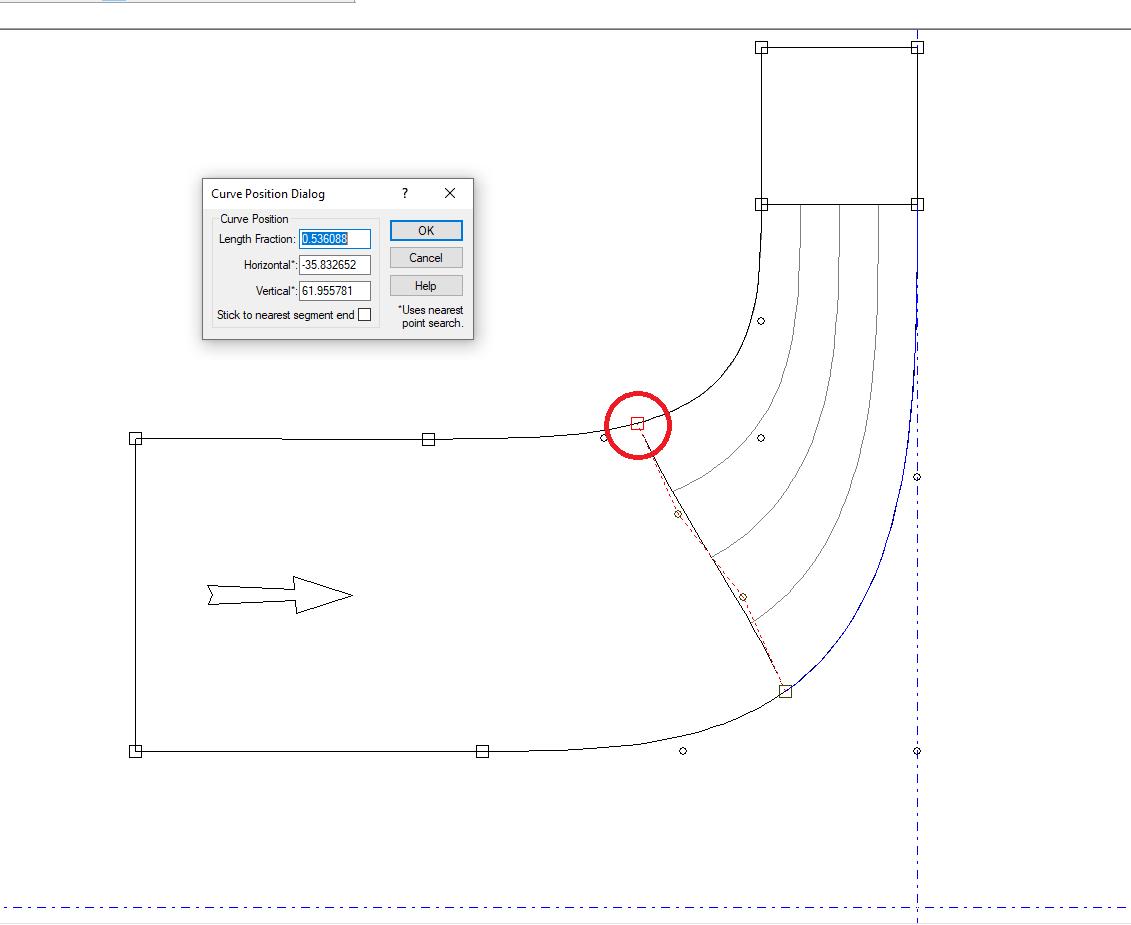Screen dimensions: 1131x925
Task: Toggle Stick to nearest segment end checkbox
Action: pos(365,315)
